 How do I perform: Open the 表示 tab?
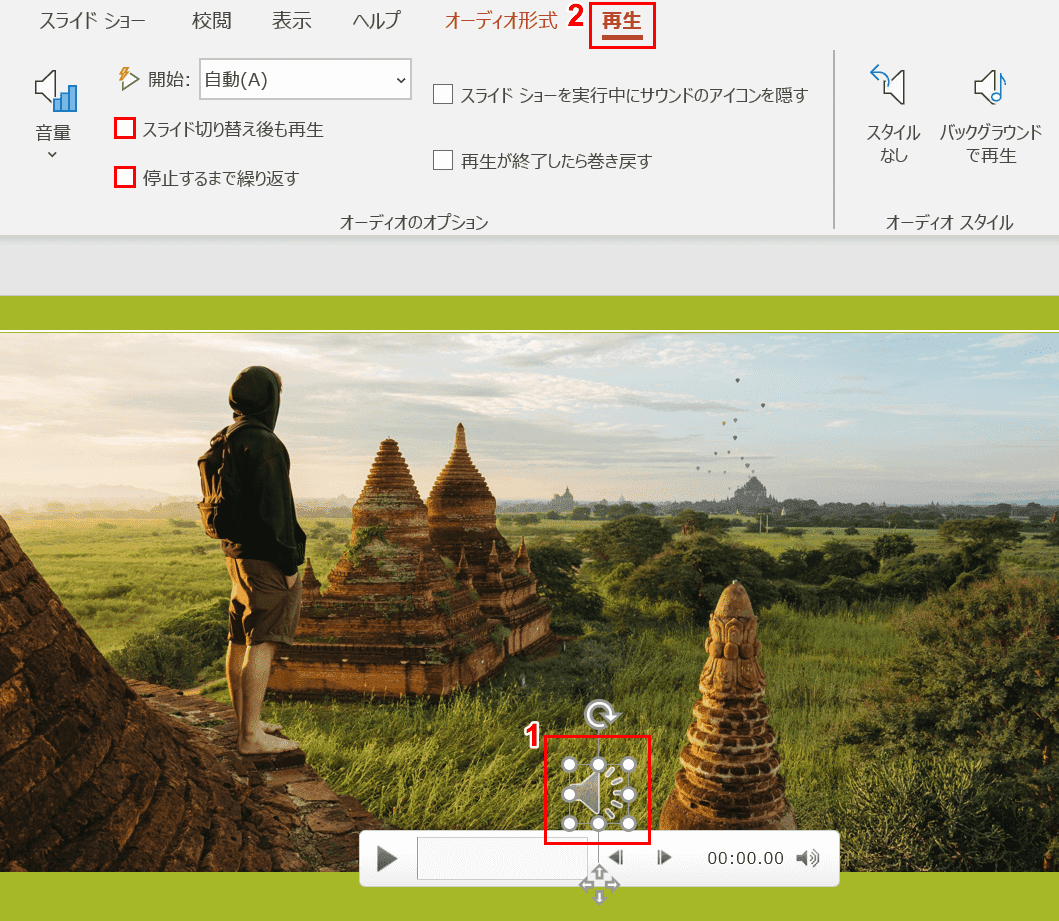[x=292, y=21]
